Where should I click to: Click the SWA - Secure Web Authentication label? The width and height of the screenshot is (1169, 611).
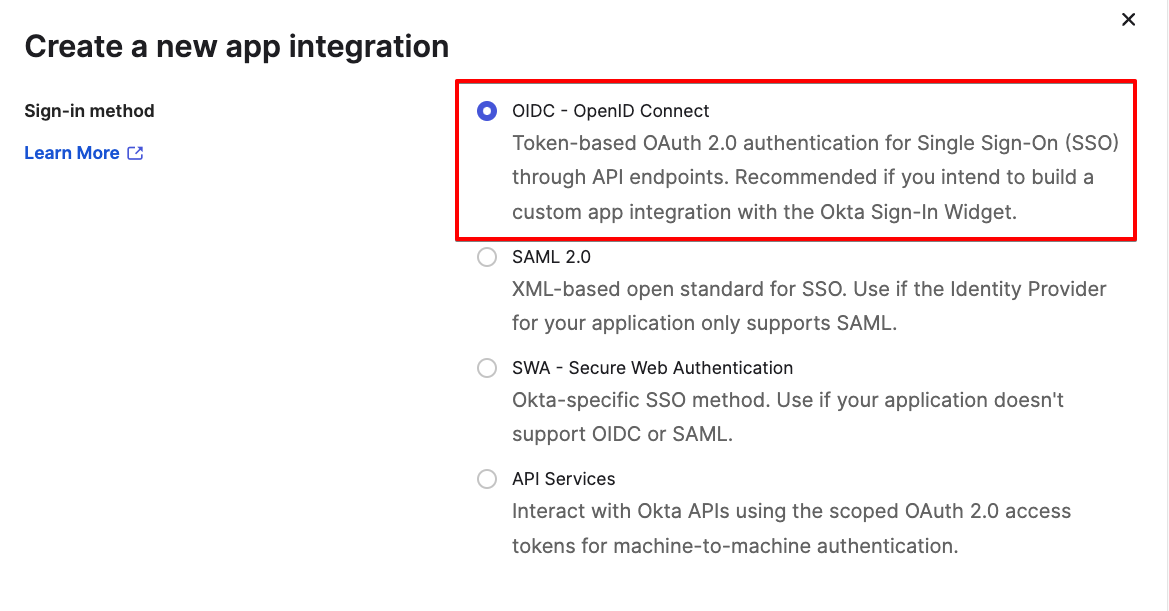[x=652, y=368]
